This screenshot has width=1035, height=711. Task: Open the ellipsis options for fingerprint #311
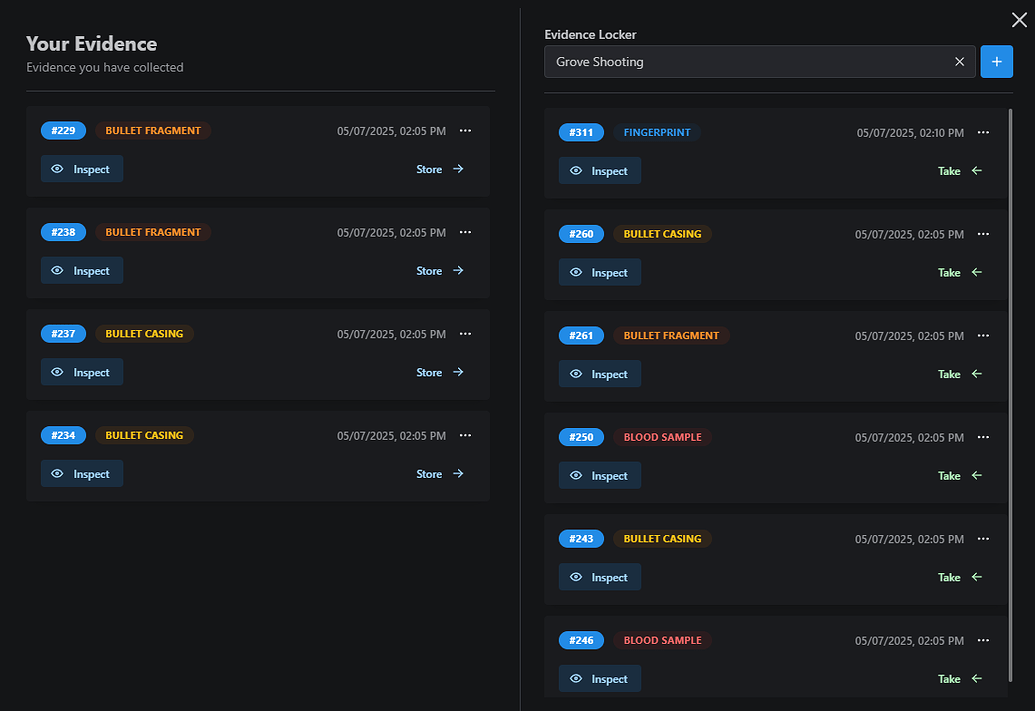[x=983, y=132]
